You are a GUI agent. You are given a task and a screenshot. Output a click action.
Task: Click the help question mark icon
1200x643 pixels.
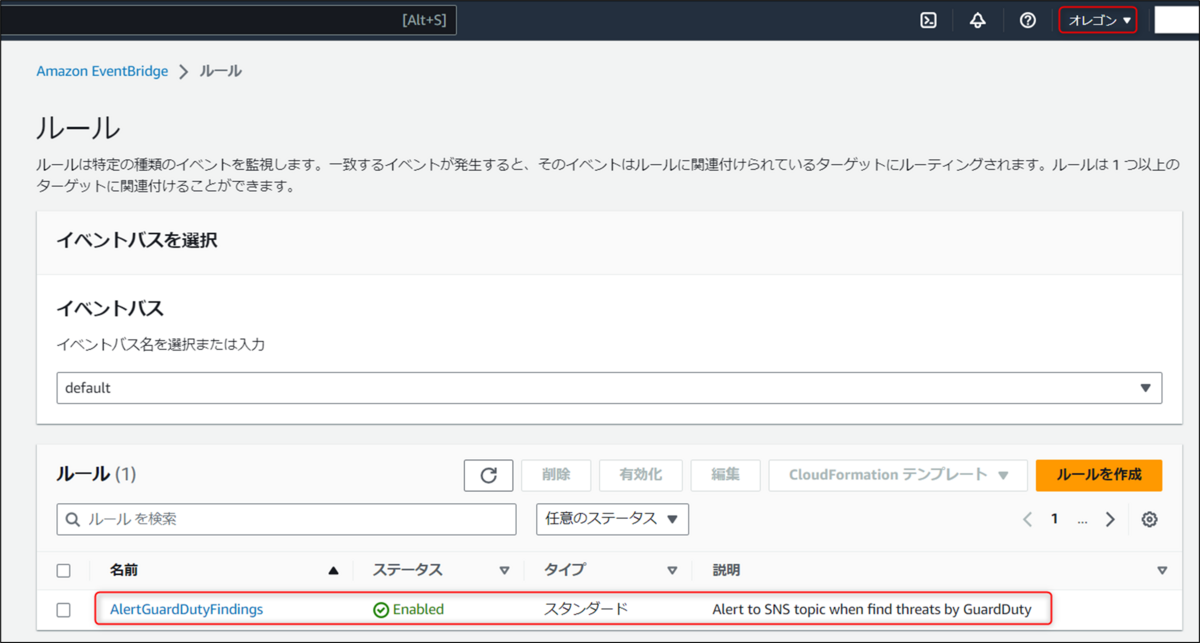pyautogui.click(x=1028, y=19)
